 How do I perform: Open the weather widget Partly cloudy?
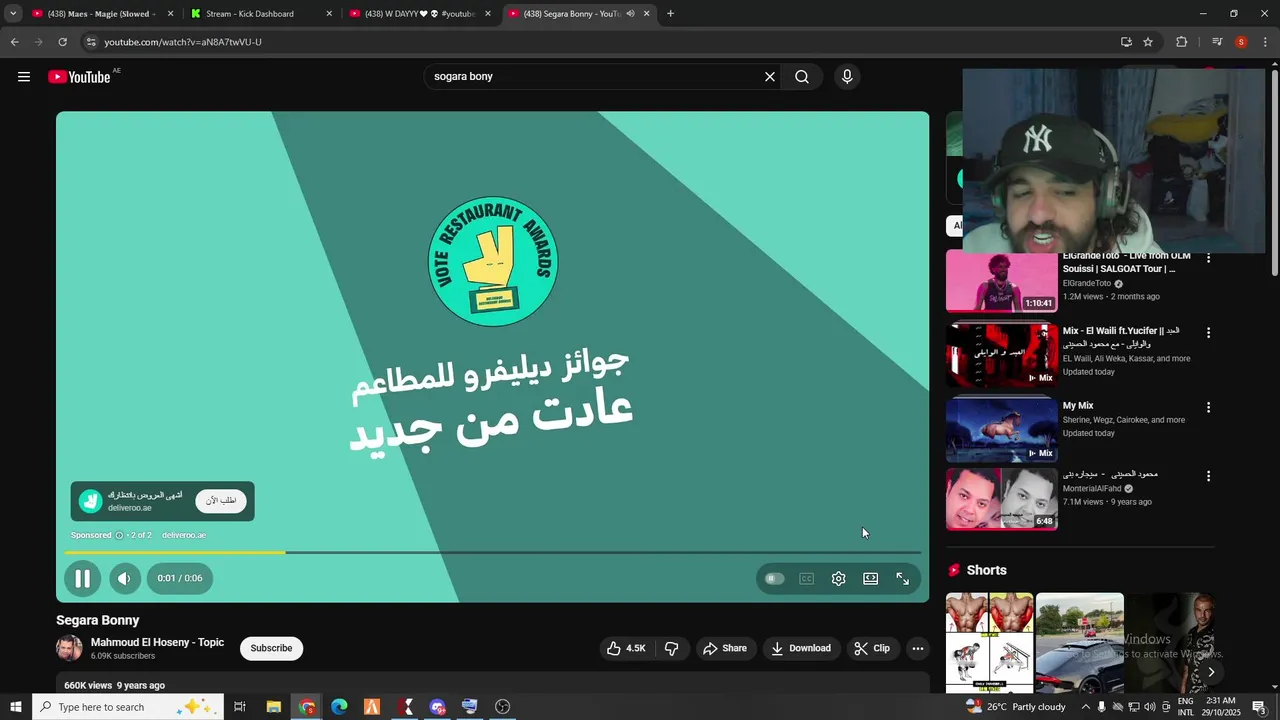1016,707
